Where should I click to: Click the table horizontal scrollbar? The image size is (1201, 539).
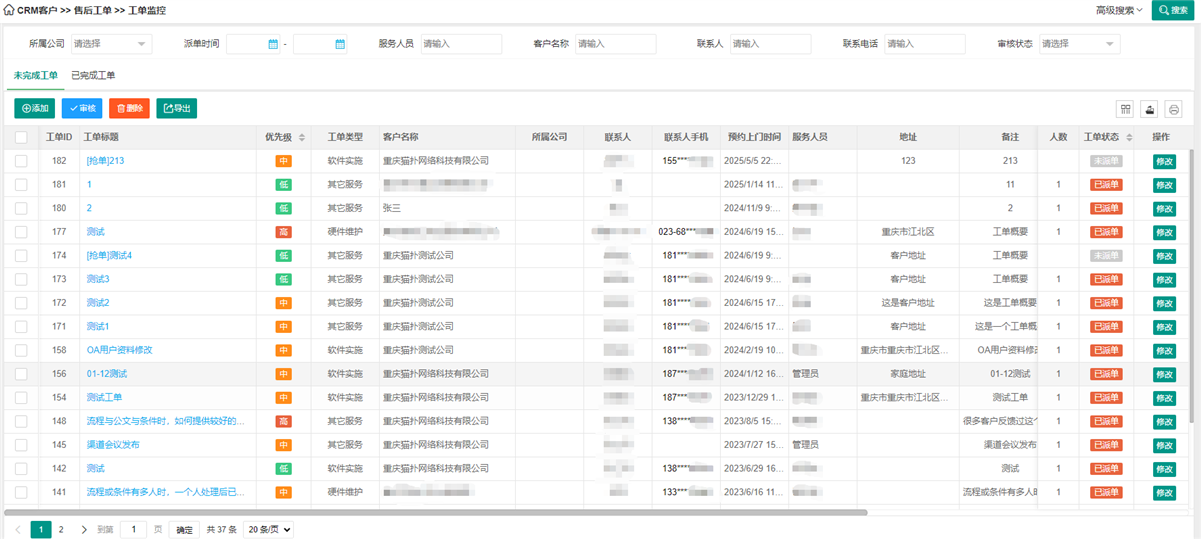pyautogui.click(x=436, y=512)
